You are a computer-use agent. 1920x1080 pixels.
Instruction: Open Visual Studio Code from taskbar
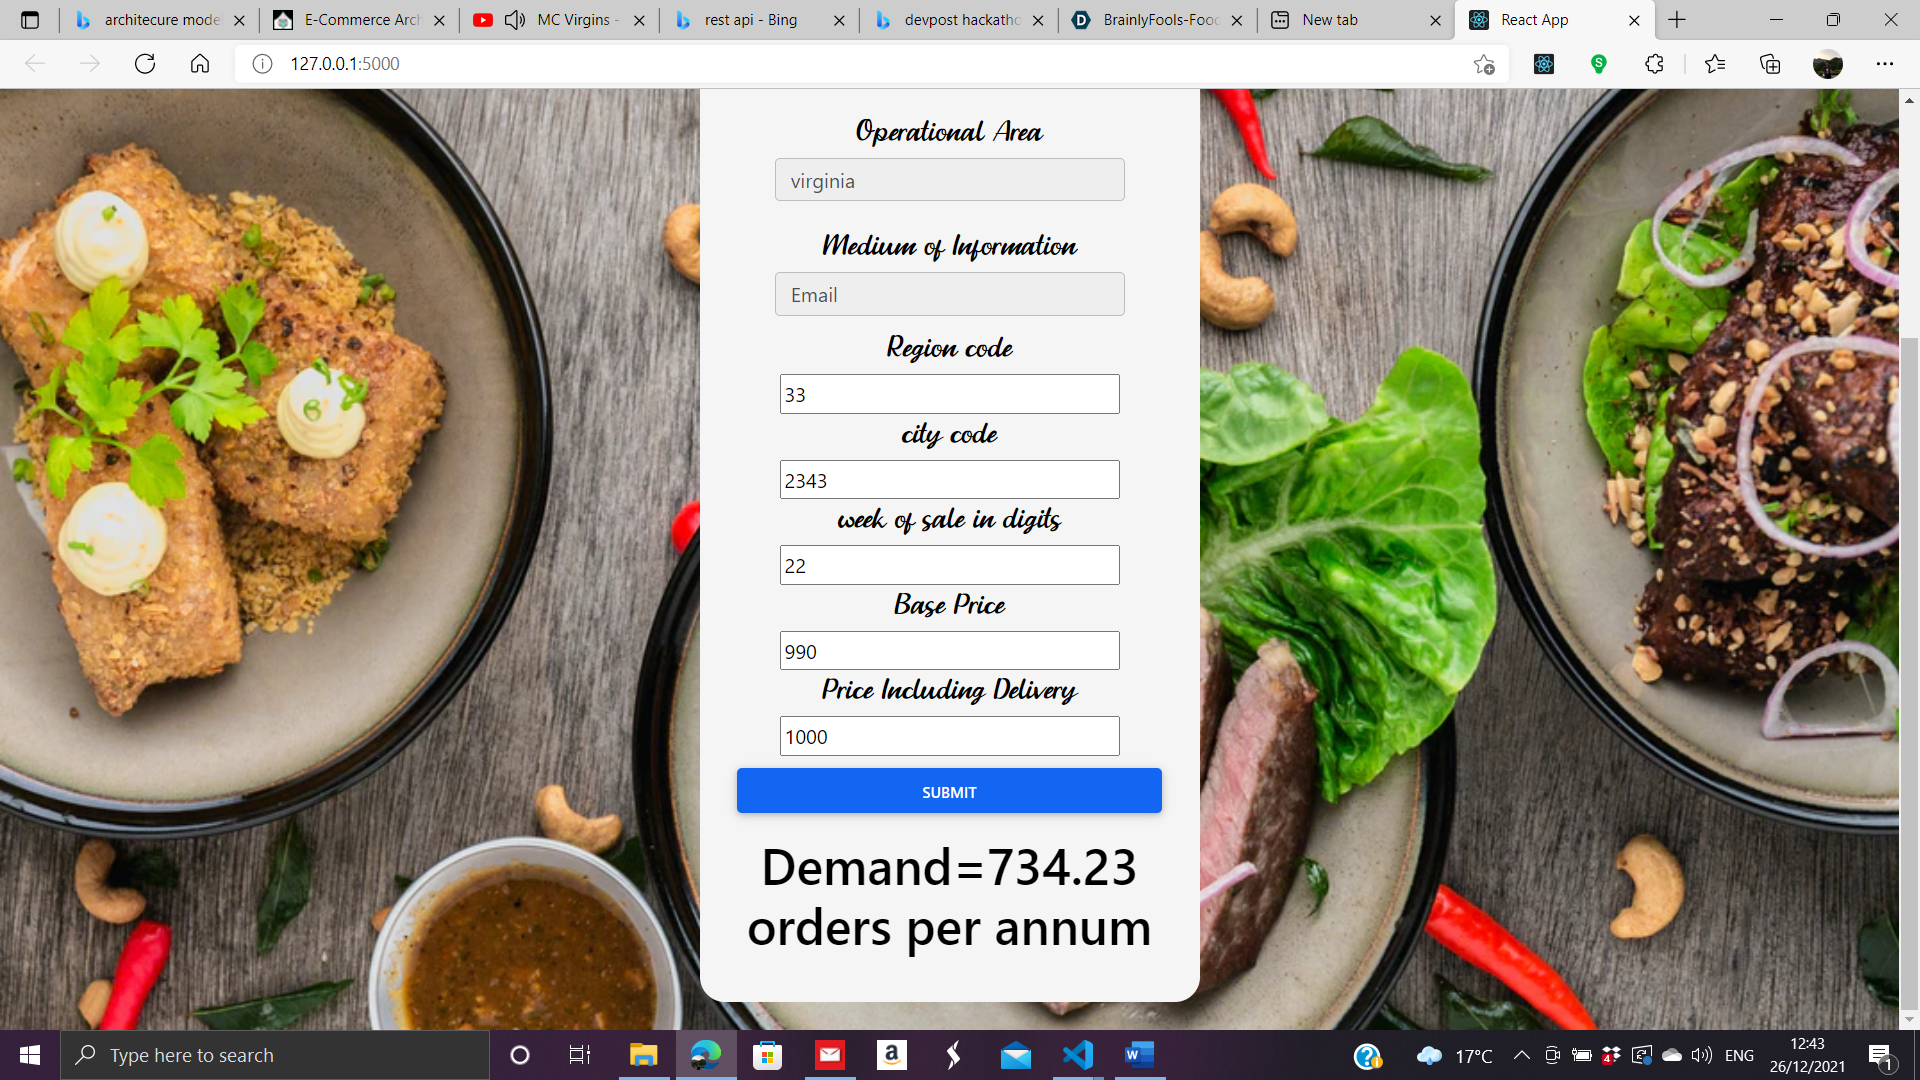click(1078, 1055)
